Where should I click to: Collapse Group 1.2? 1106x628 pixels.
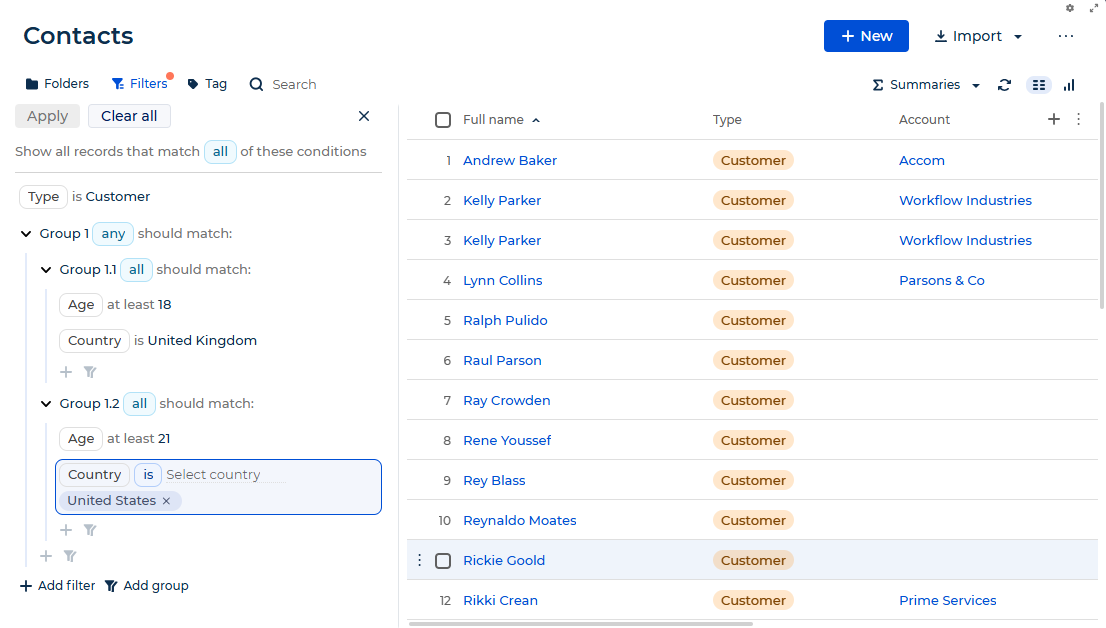(46, 404)
